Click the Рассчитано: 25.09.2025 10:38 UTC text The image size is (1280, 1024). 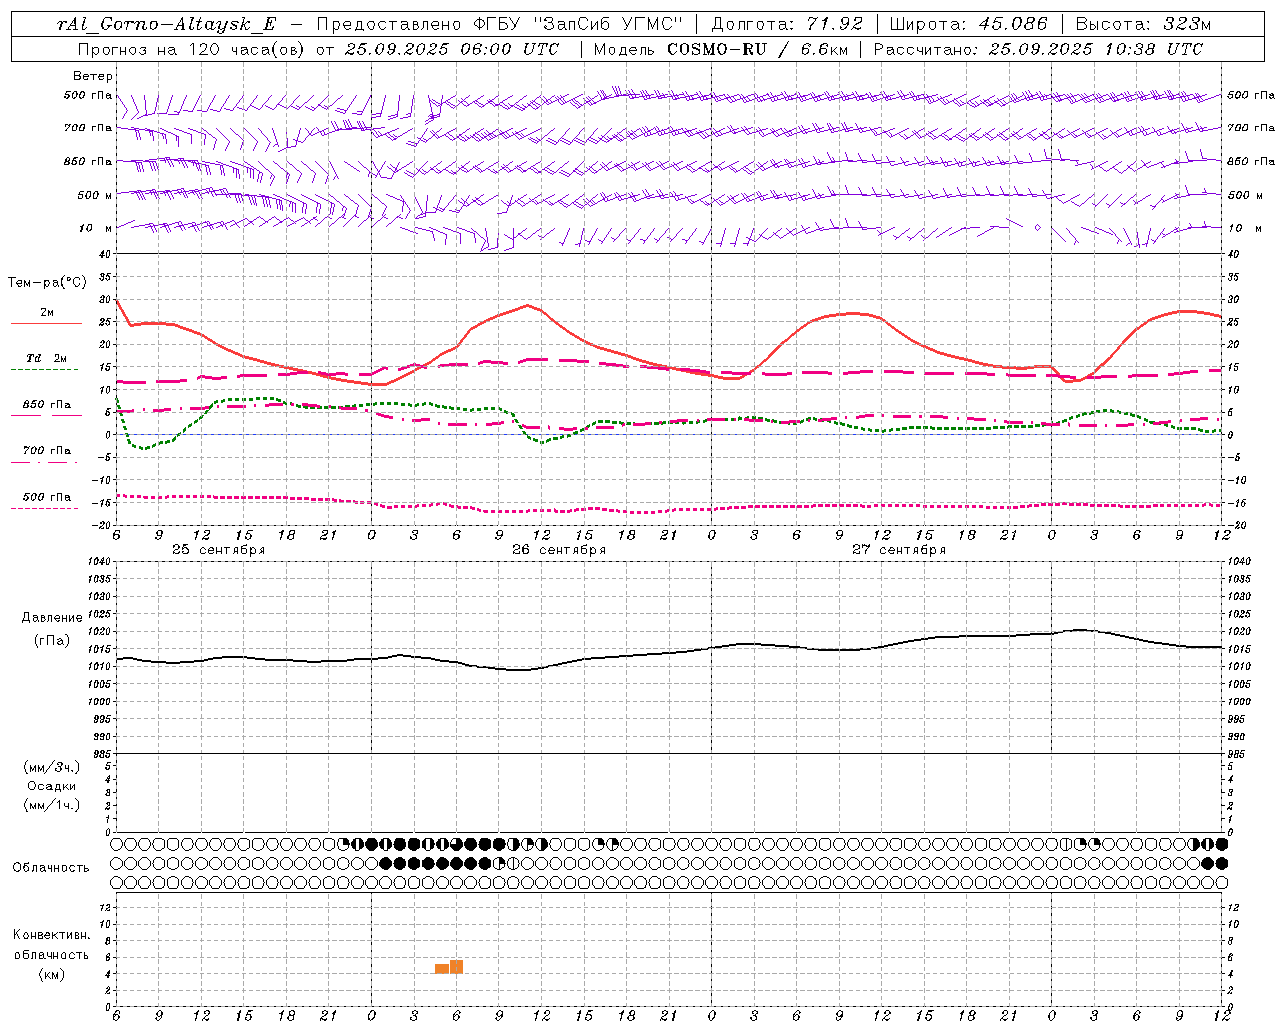tap(1038, 49)
